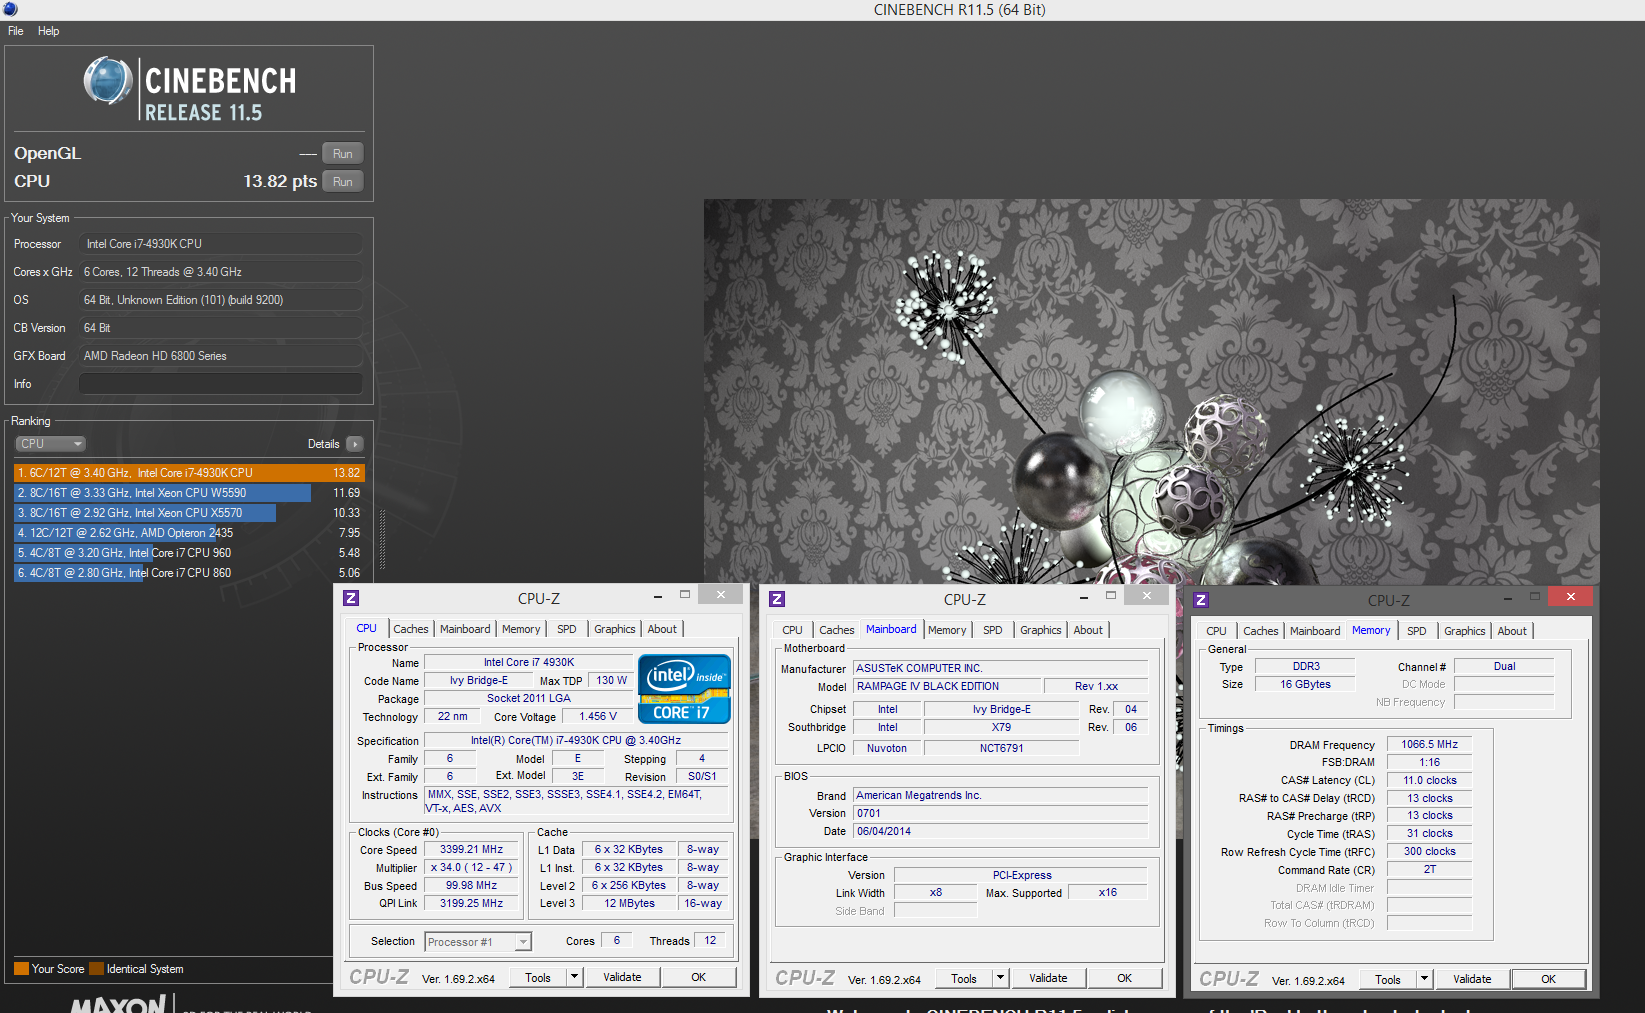This screenshot has width=1645, height=1013.
Task: Minimize the CPU-Z Mainboard window
Action: tap(1084, 597)
